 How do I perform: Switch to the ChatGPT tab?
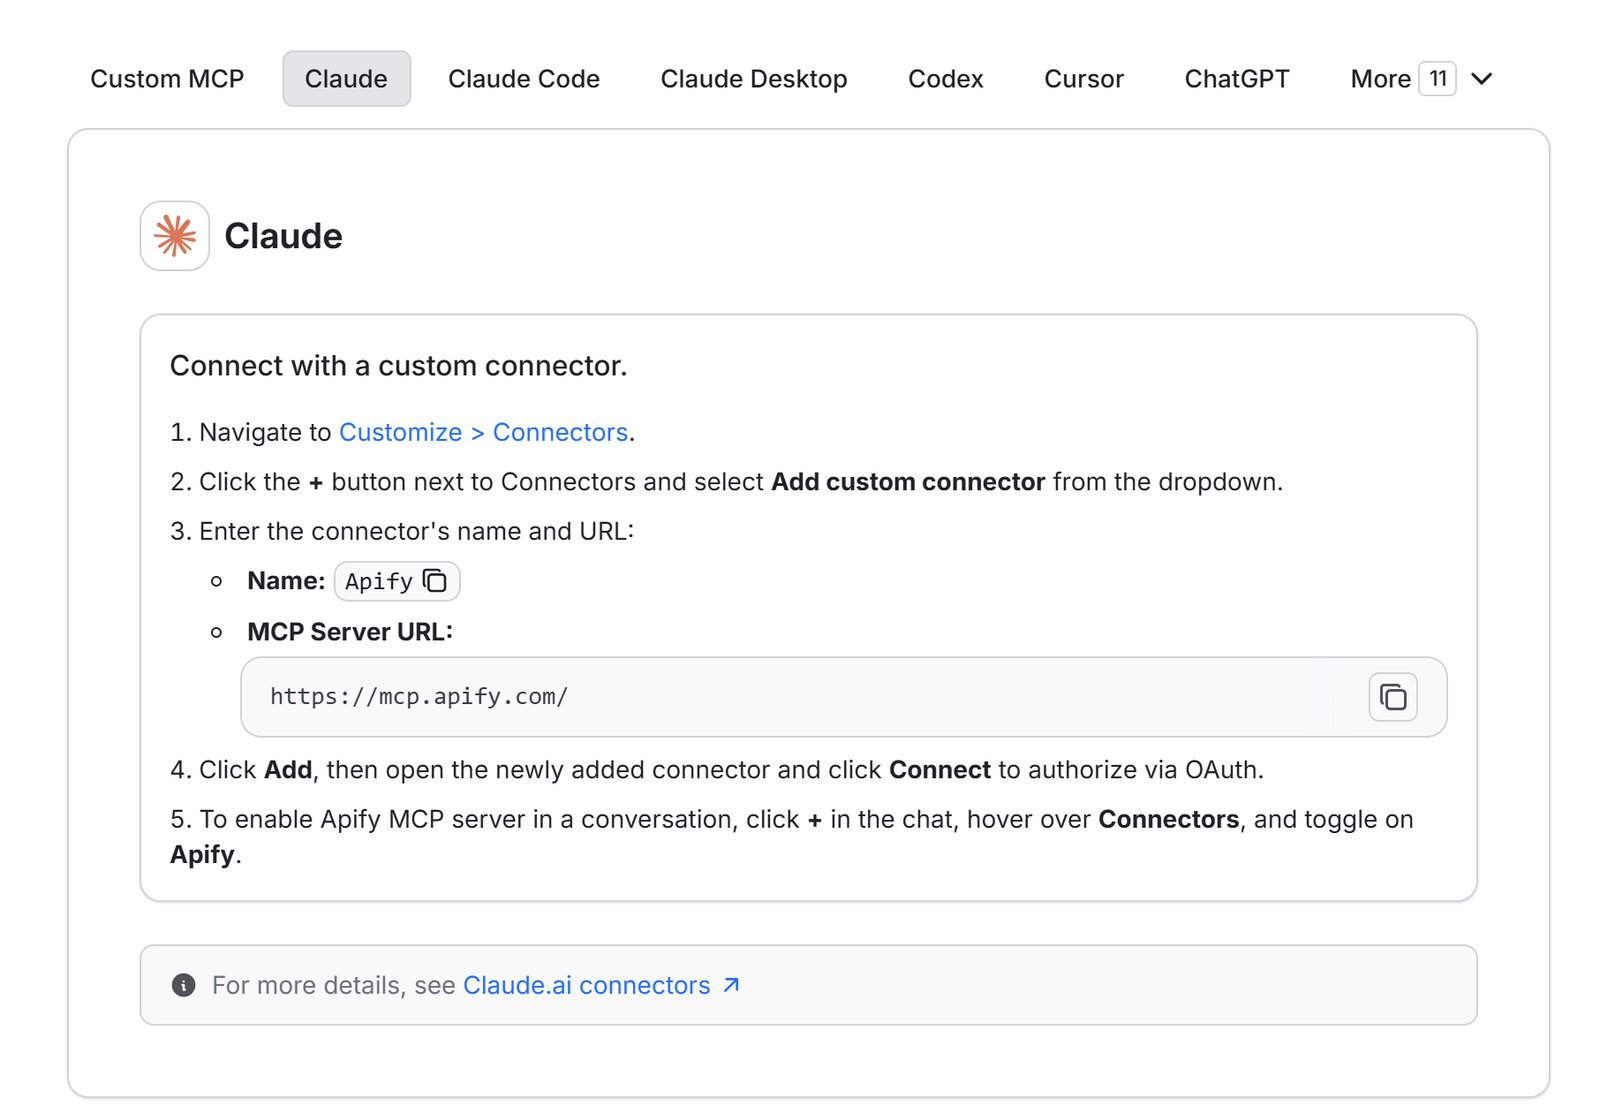(x=1237, y=79)
